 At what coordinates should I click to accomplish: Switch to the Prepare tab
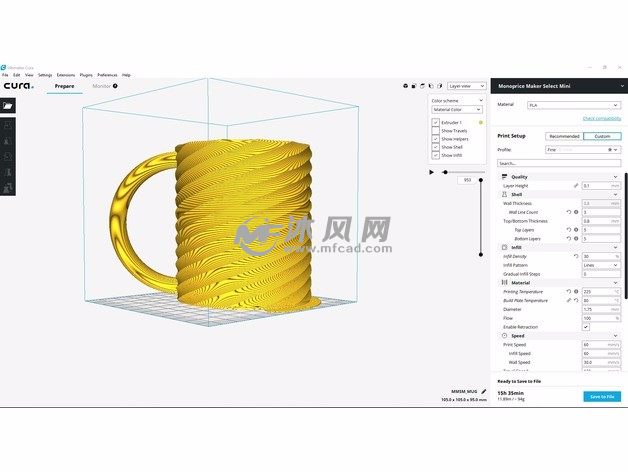(64, 86)
